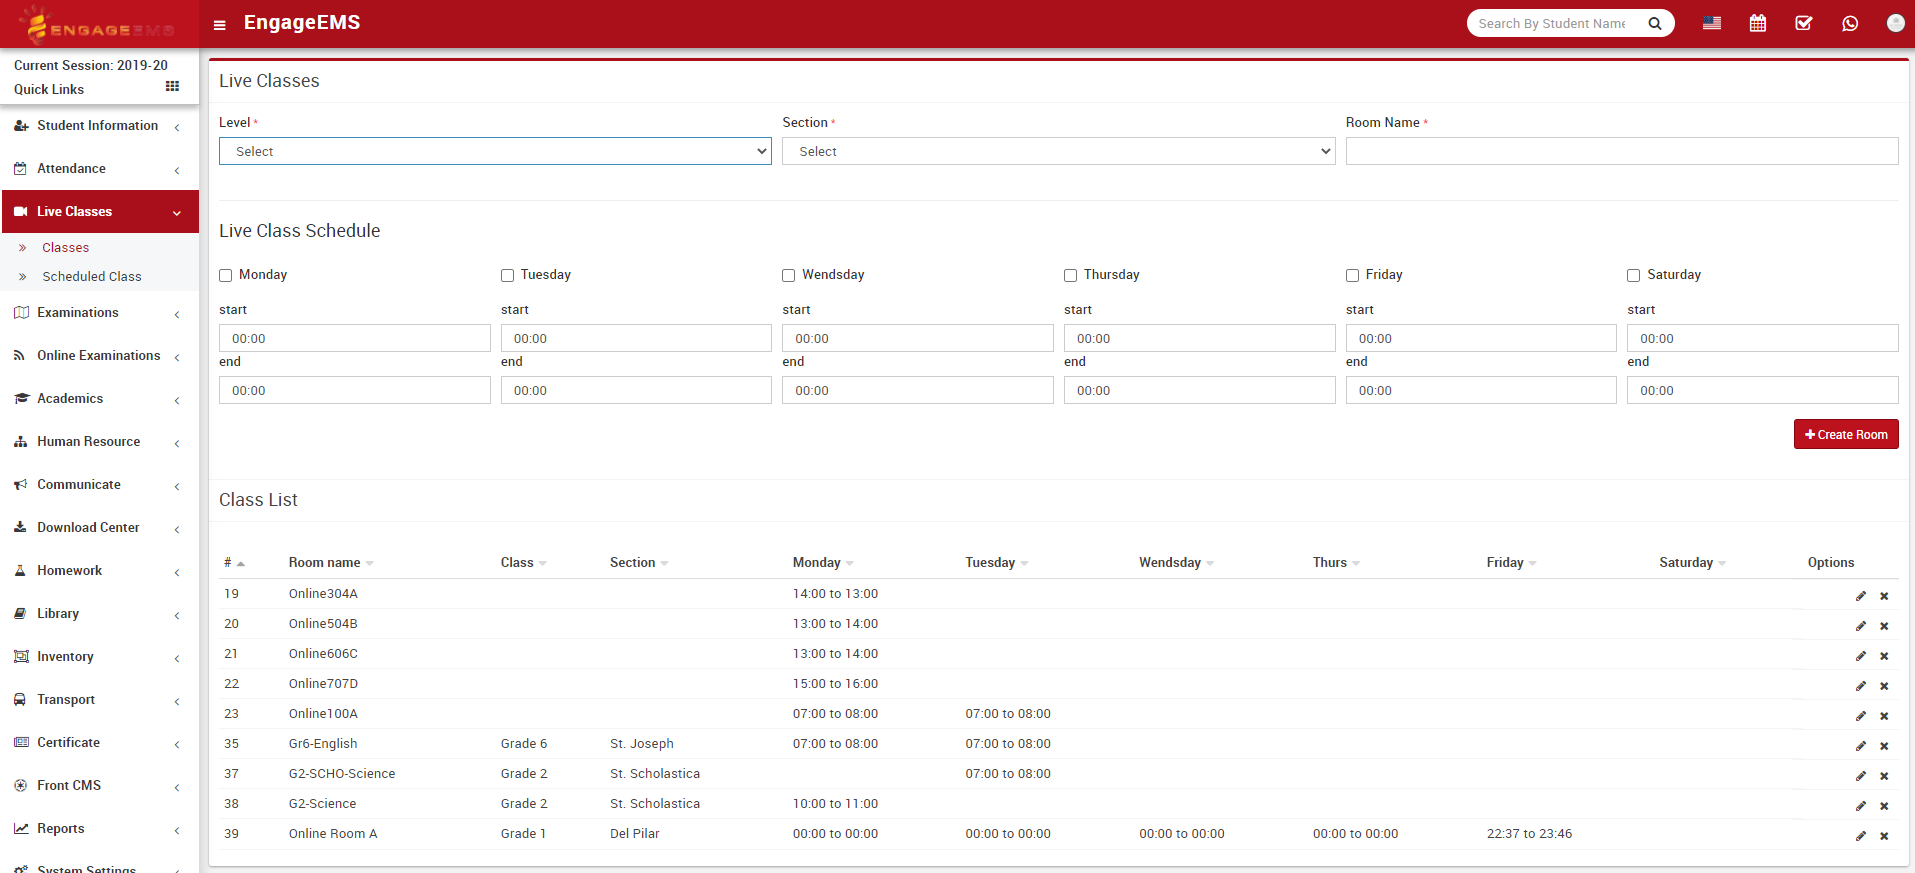Open the Transport sidebar menu
Viewport: 1915px width, 873px height.
click(100, 700)
